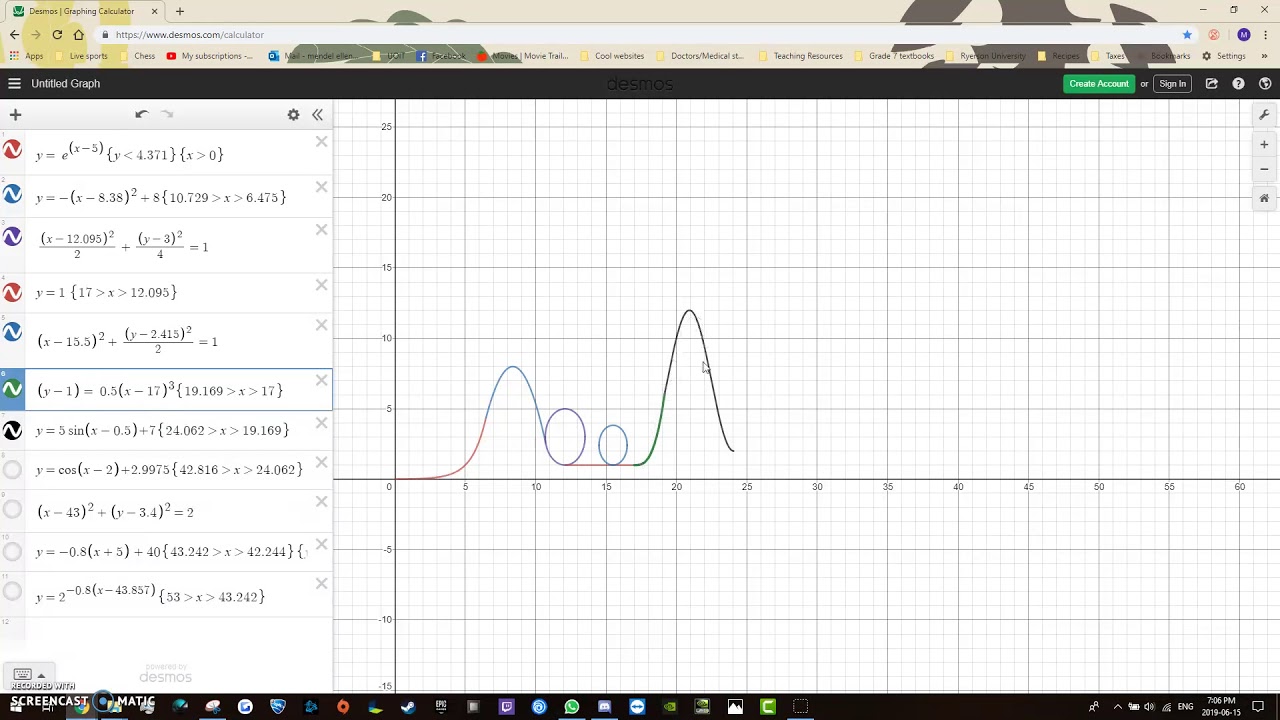
Task: Reload the Desmos page
Action: pos(57,35)
